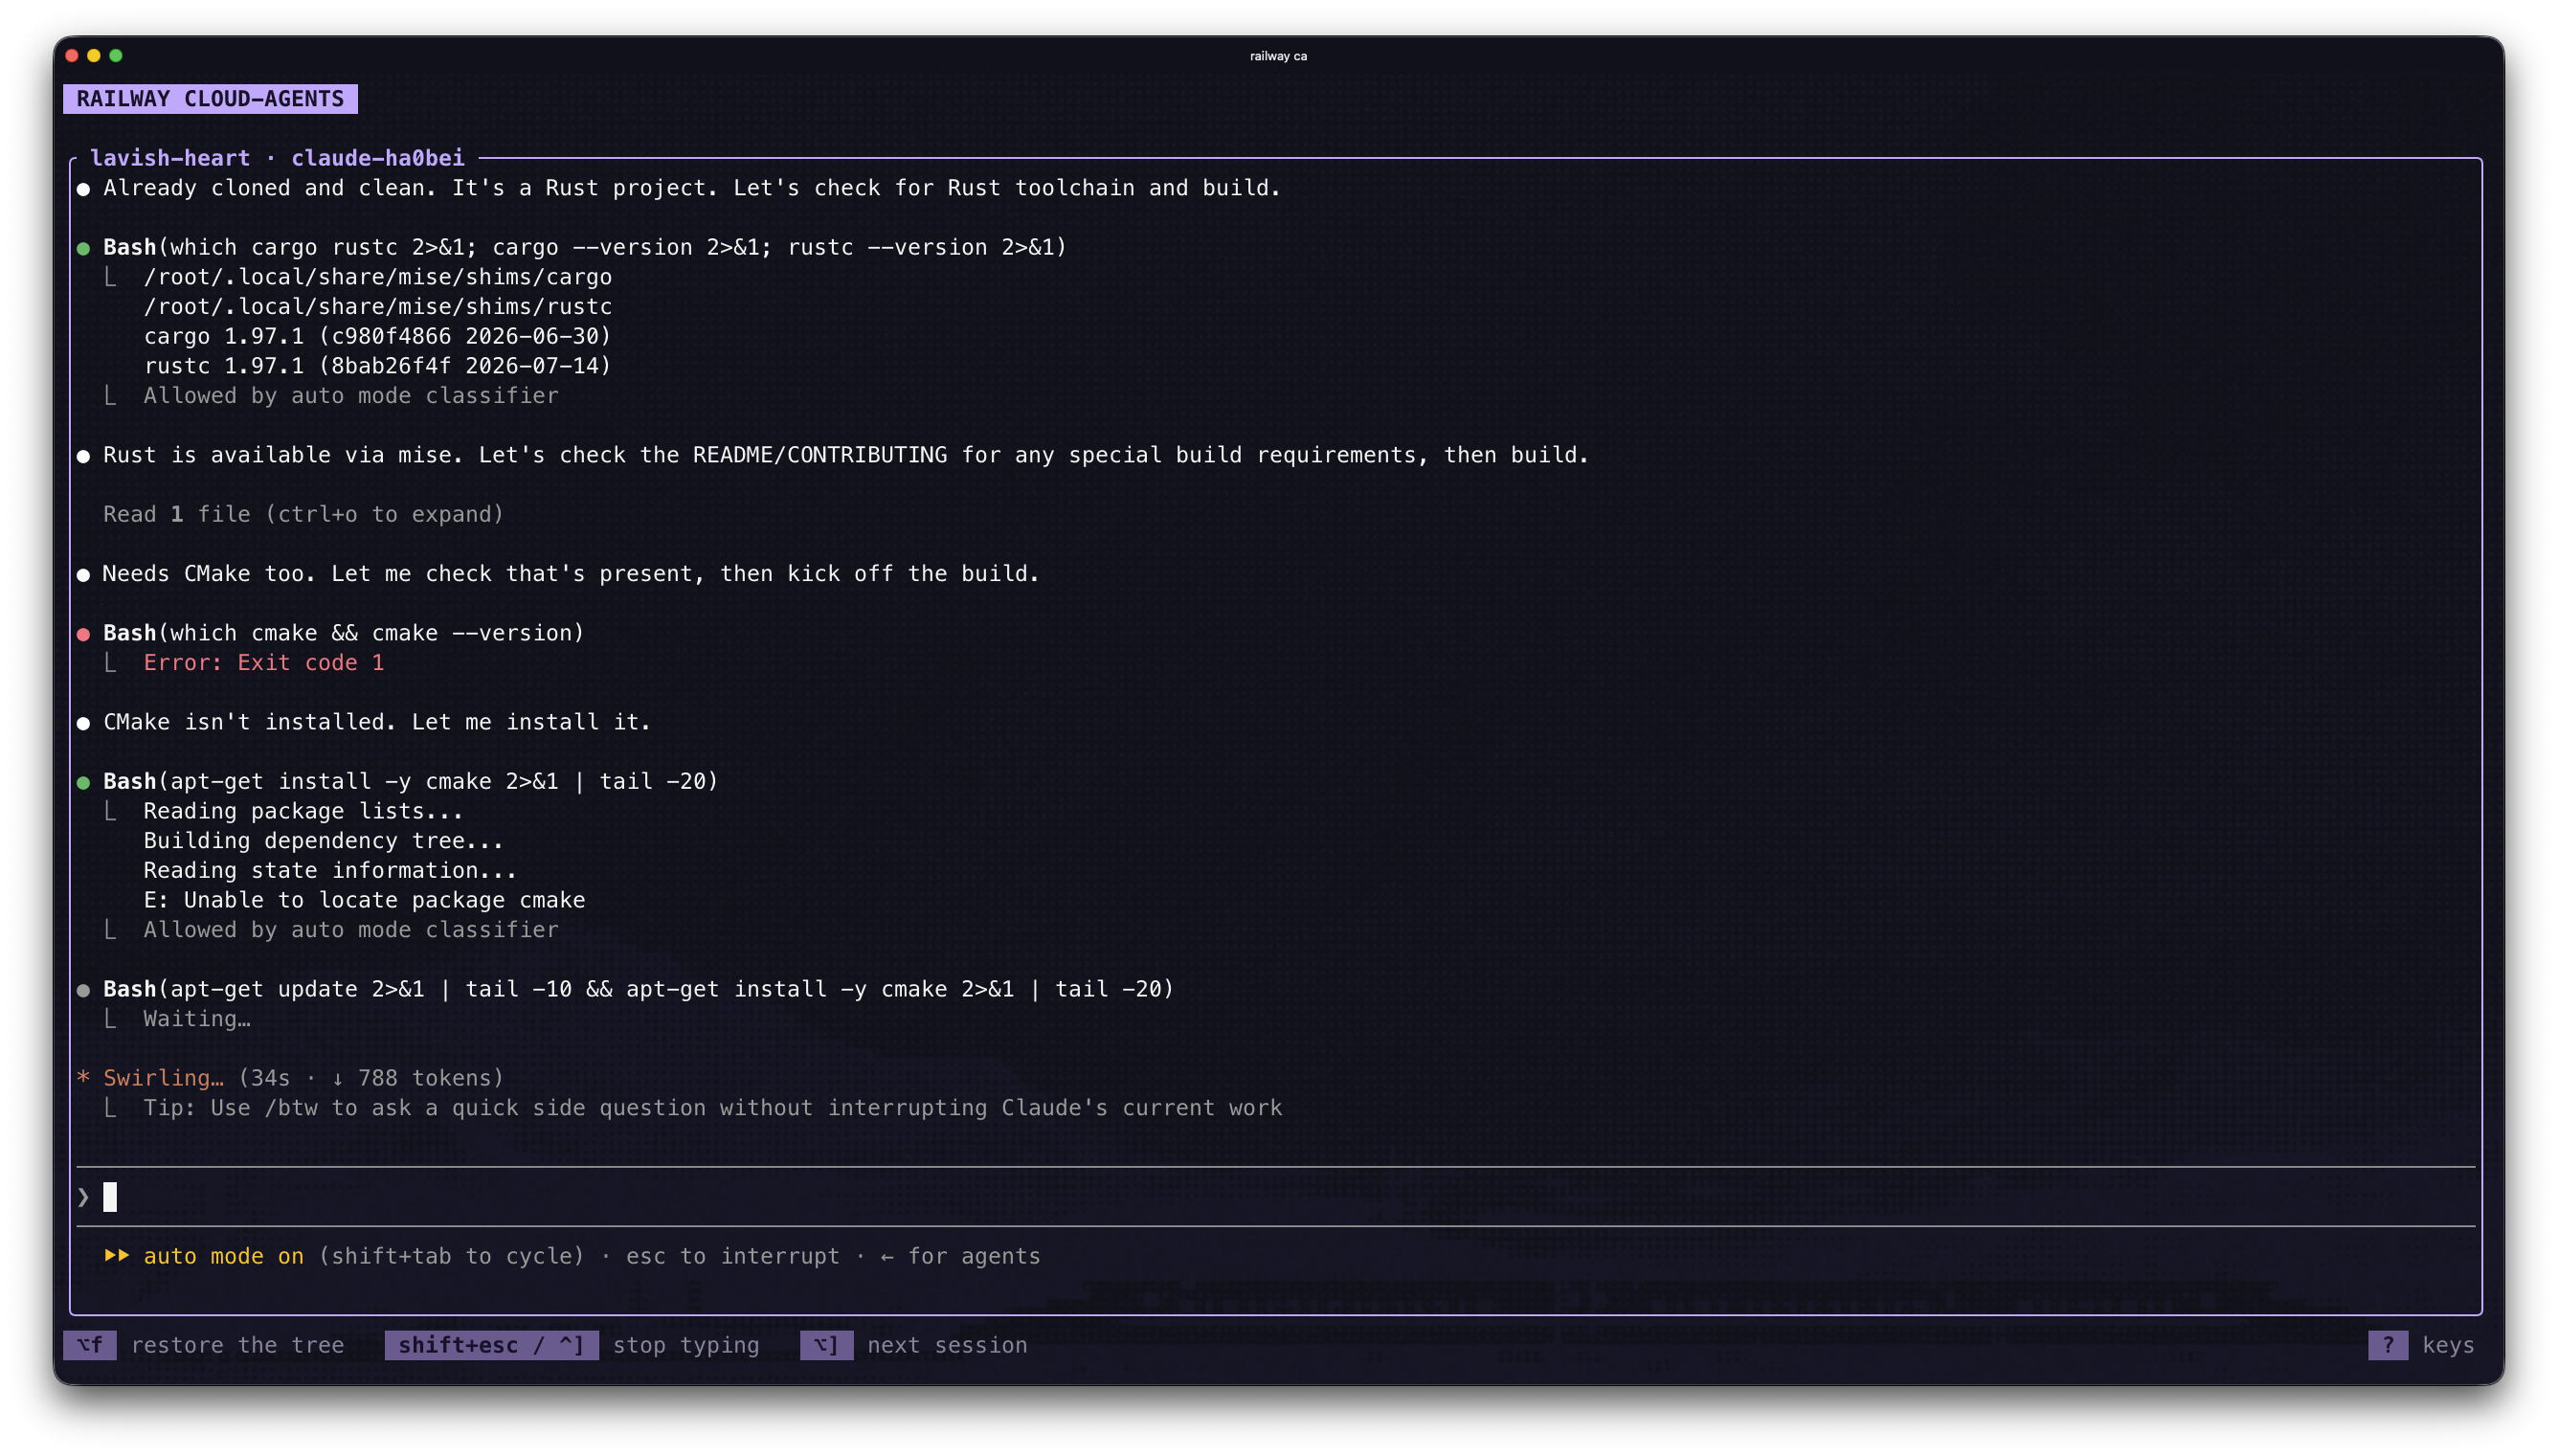Click the '?' keys help badge
Viewport: 2558px width, 1456px height.
(x=2387, y=1345)
